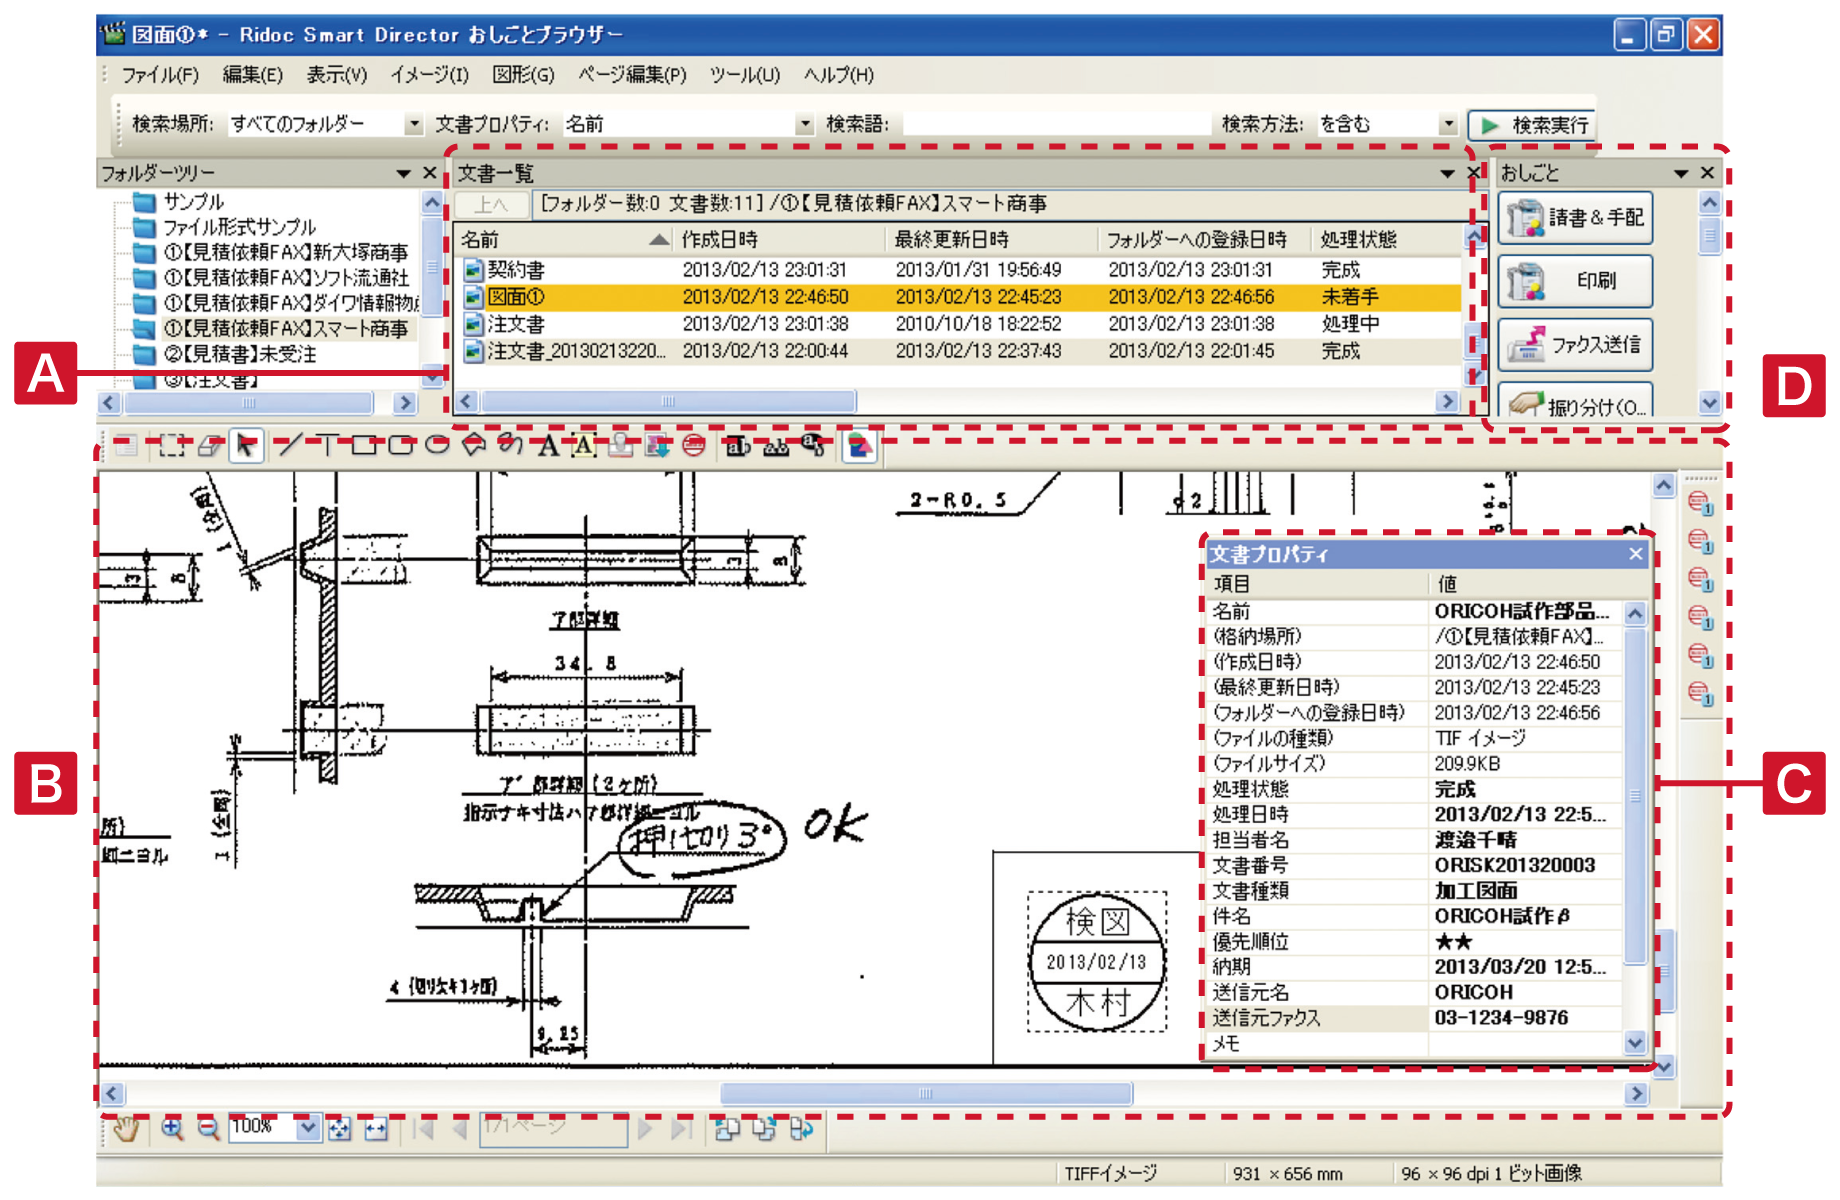
Task: Select the arrow pointer tool
Action: 245,446
